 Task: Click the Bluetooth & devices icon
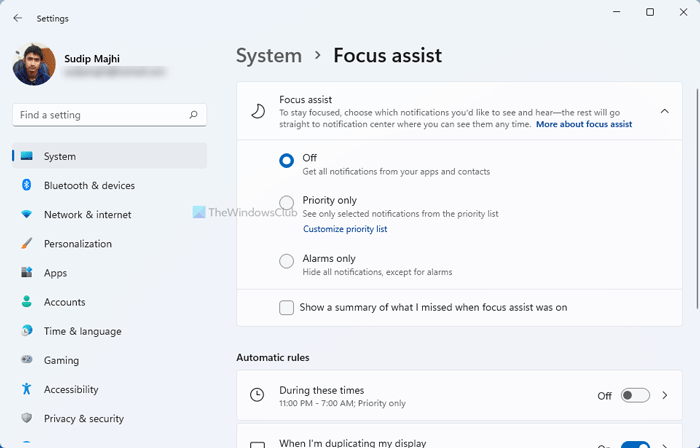[26, 185]
